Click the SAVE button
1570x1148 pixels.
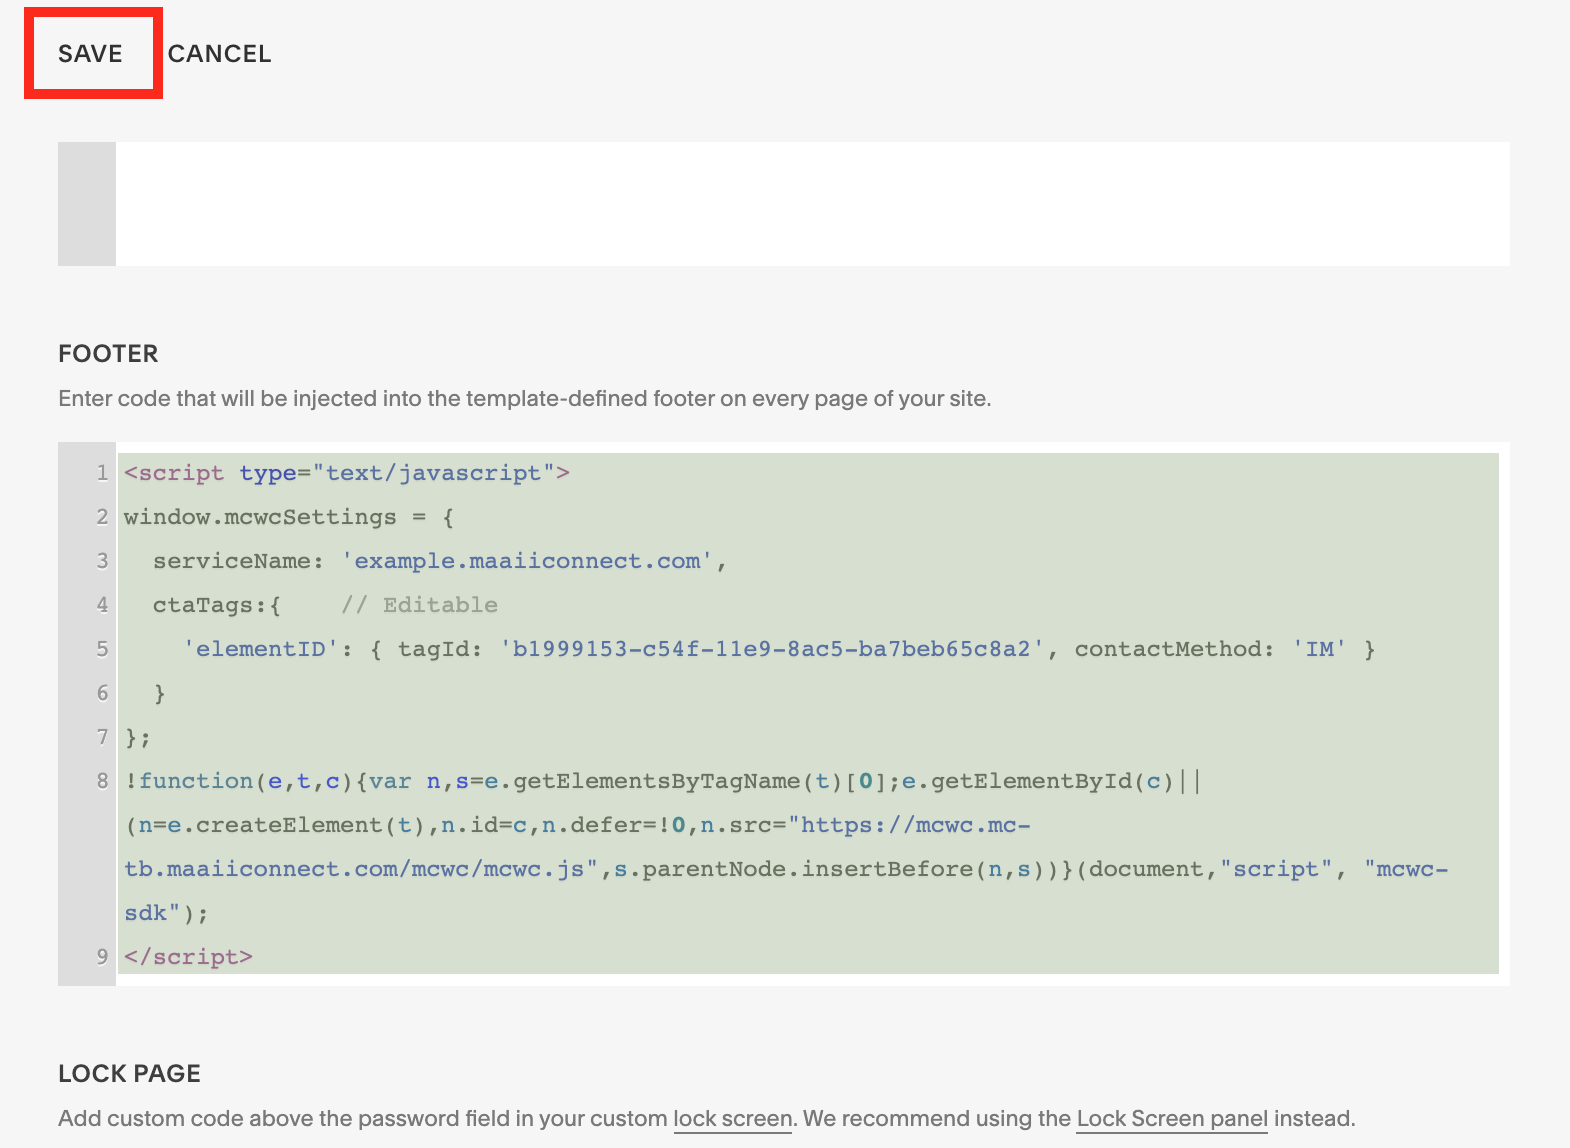(x=90, y=54)
